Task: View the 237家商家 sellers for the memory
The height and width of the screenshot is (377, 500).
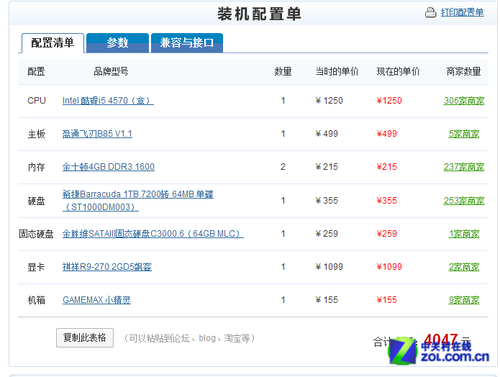Action: [x=464, y=167]
